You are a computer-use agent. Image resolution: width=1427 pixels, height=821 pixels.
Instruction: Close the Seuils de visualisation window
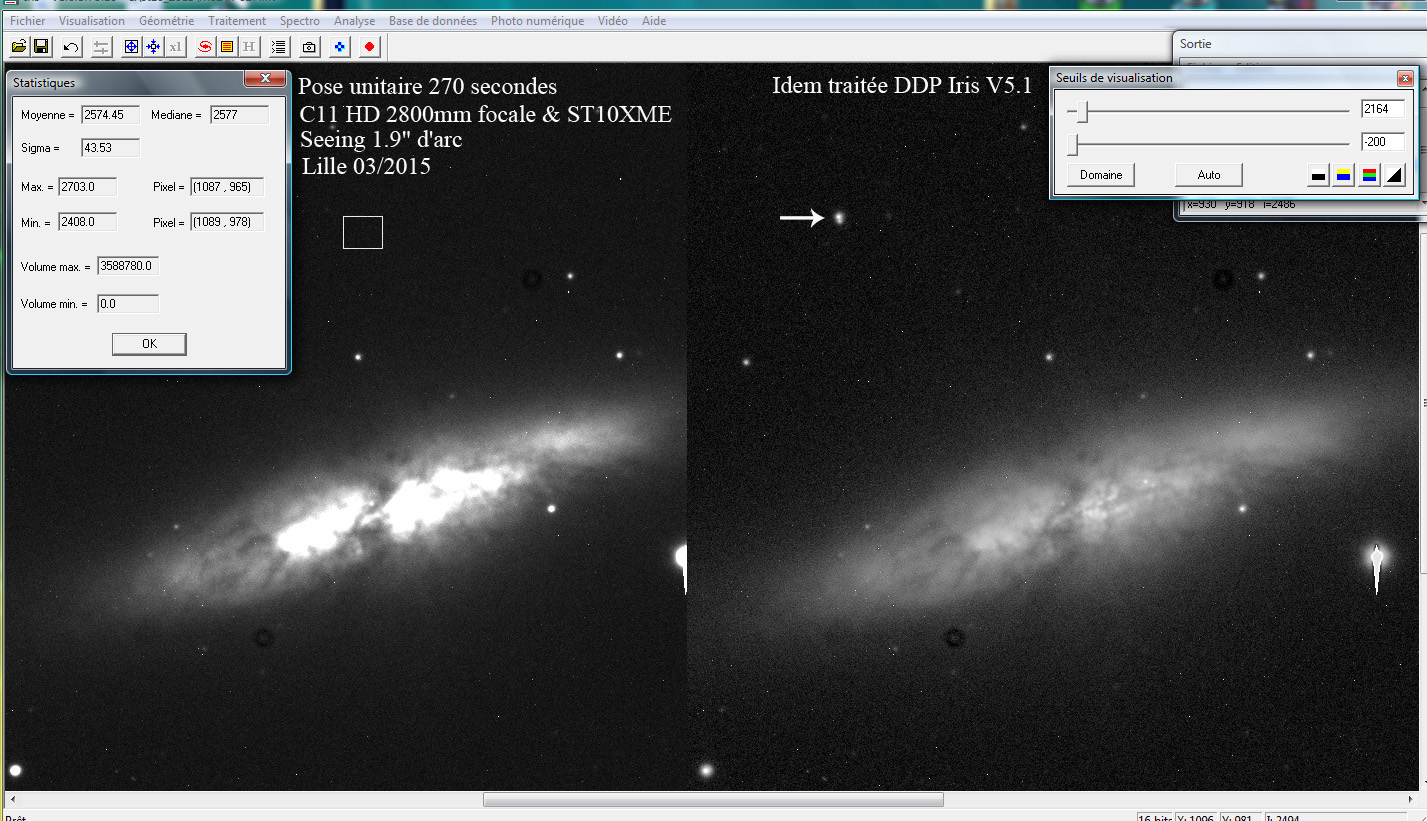point(1405,78)
